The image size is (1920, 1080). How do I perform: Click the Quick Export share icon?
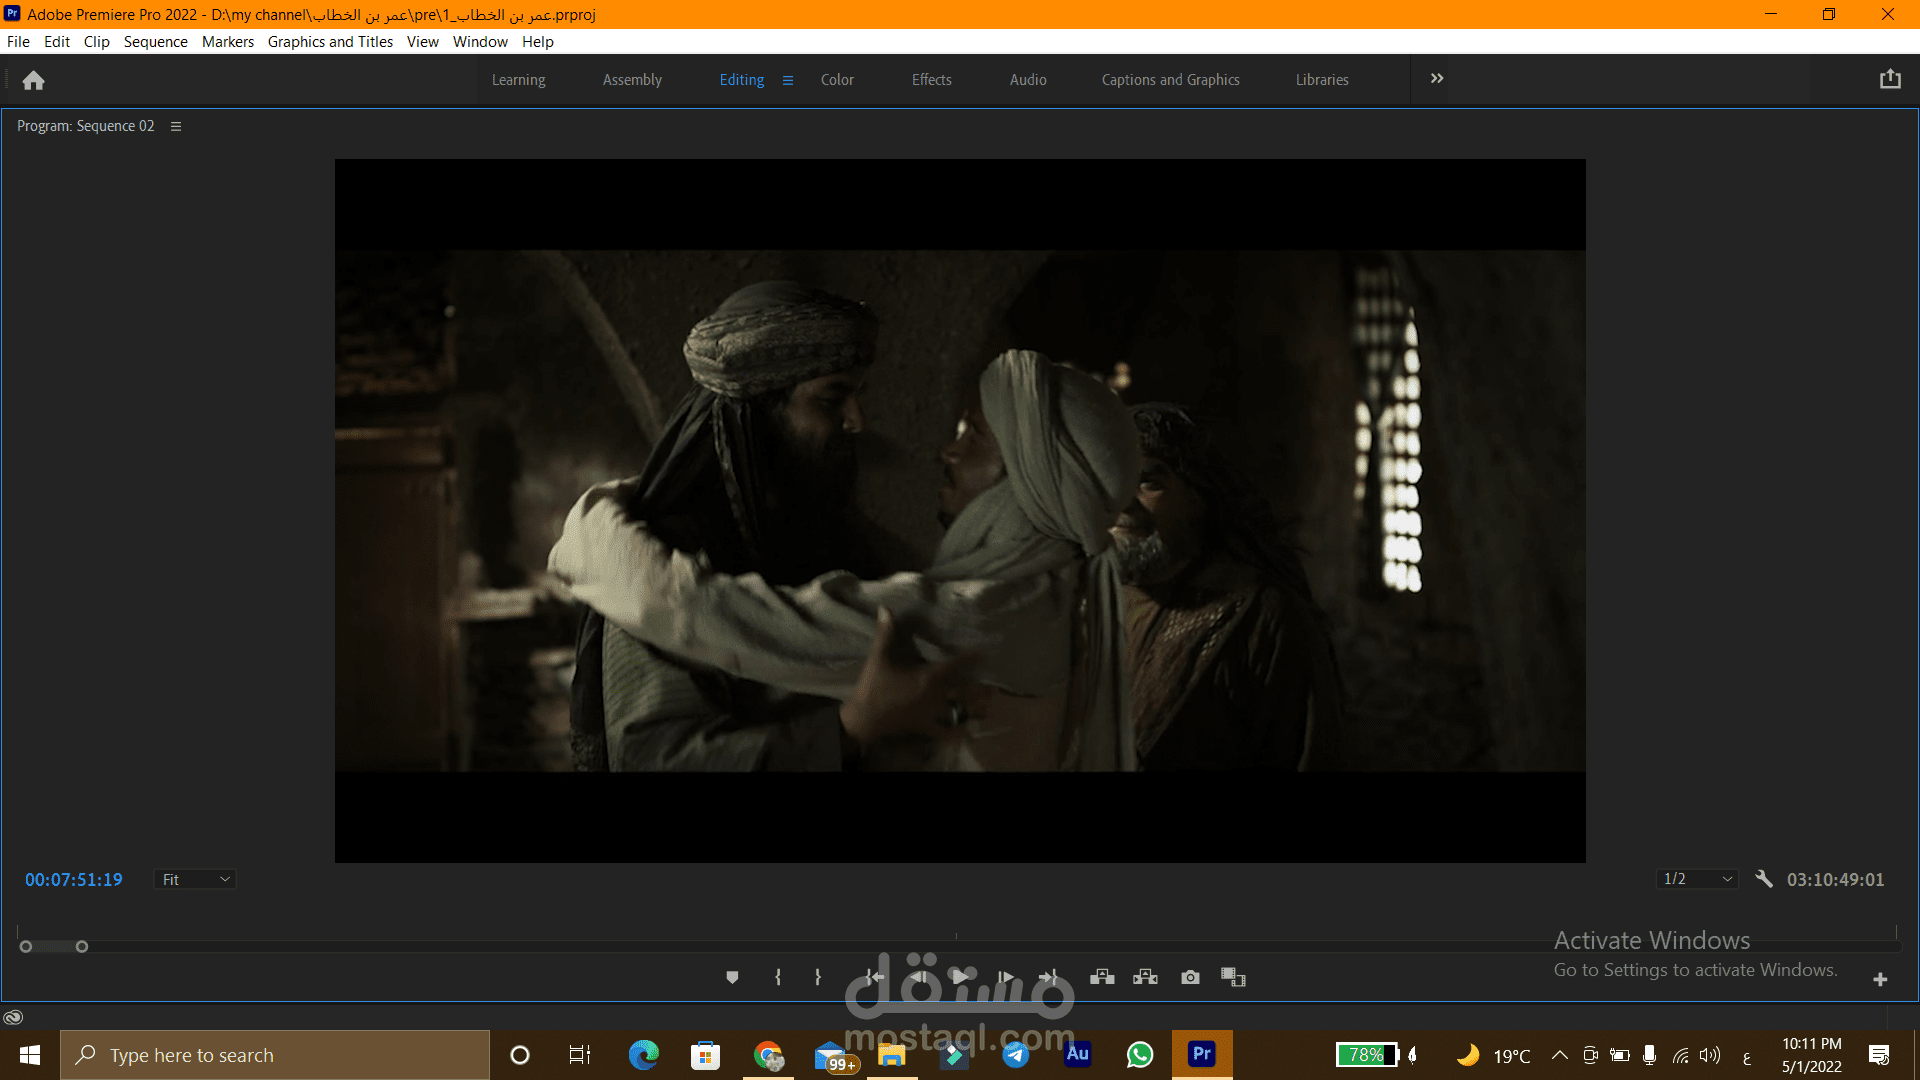(x=1889, y=79)
